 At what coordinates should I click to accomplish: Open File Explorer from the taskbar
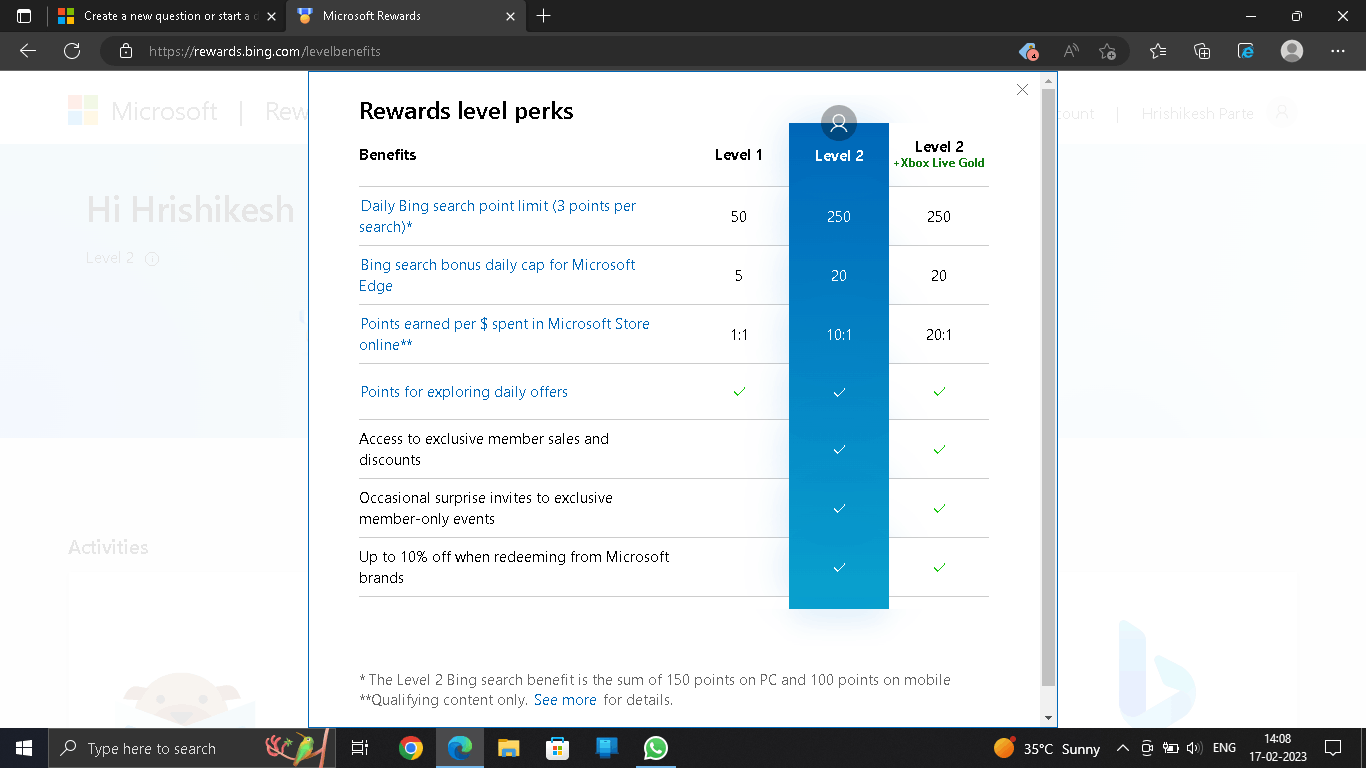[508, 748]
